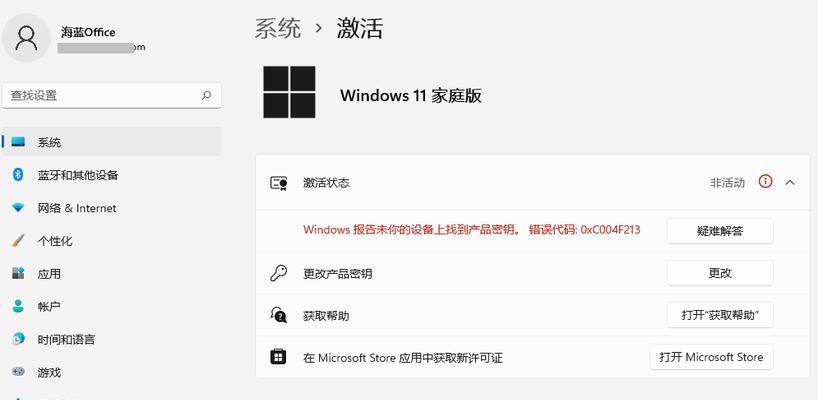Select the Personalization brush icon
This screenshot has width=818, height=400.
tap(18, 241)
